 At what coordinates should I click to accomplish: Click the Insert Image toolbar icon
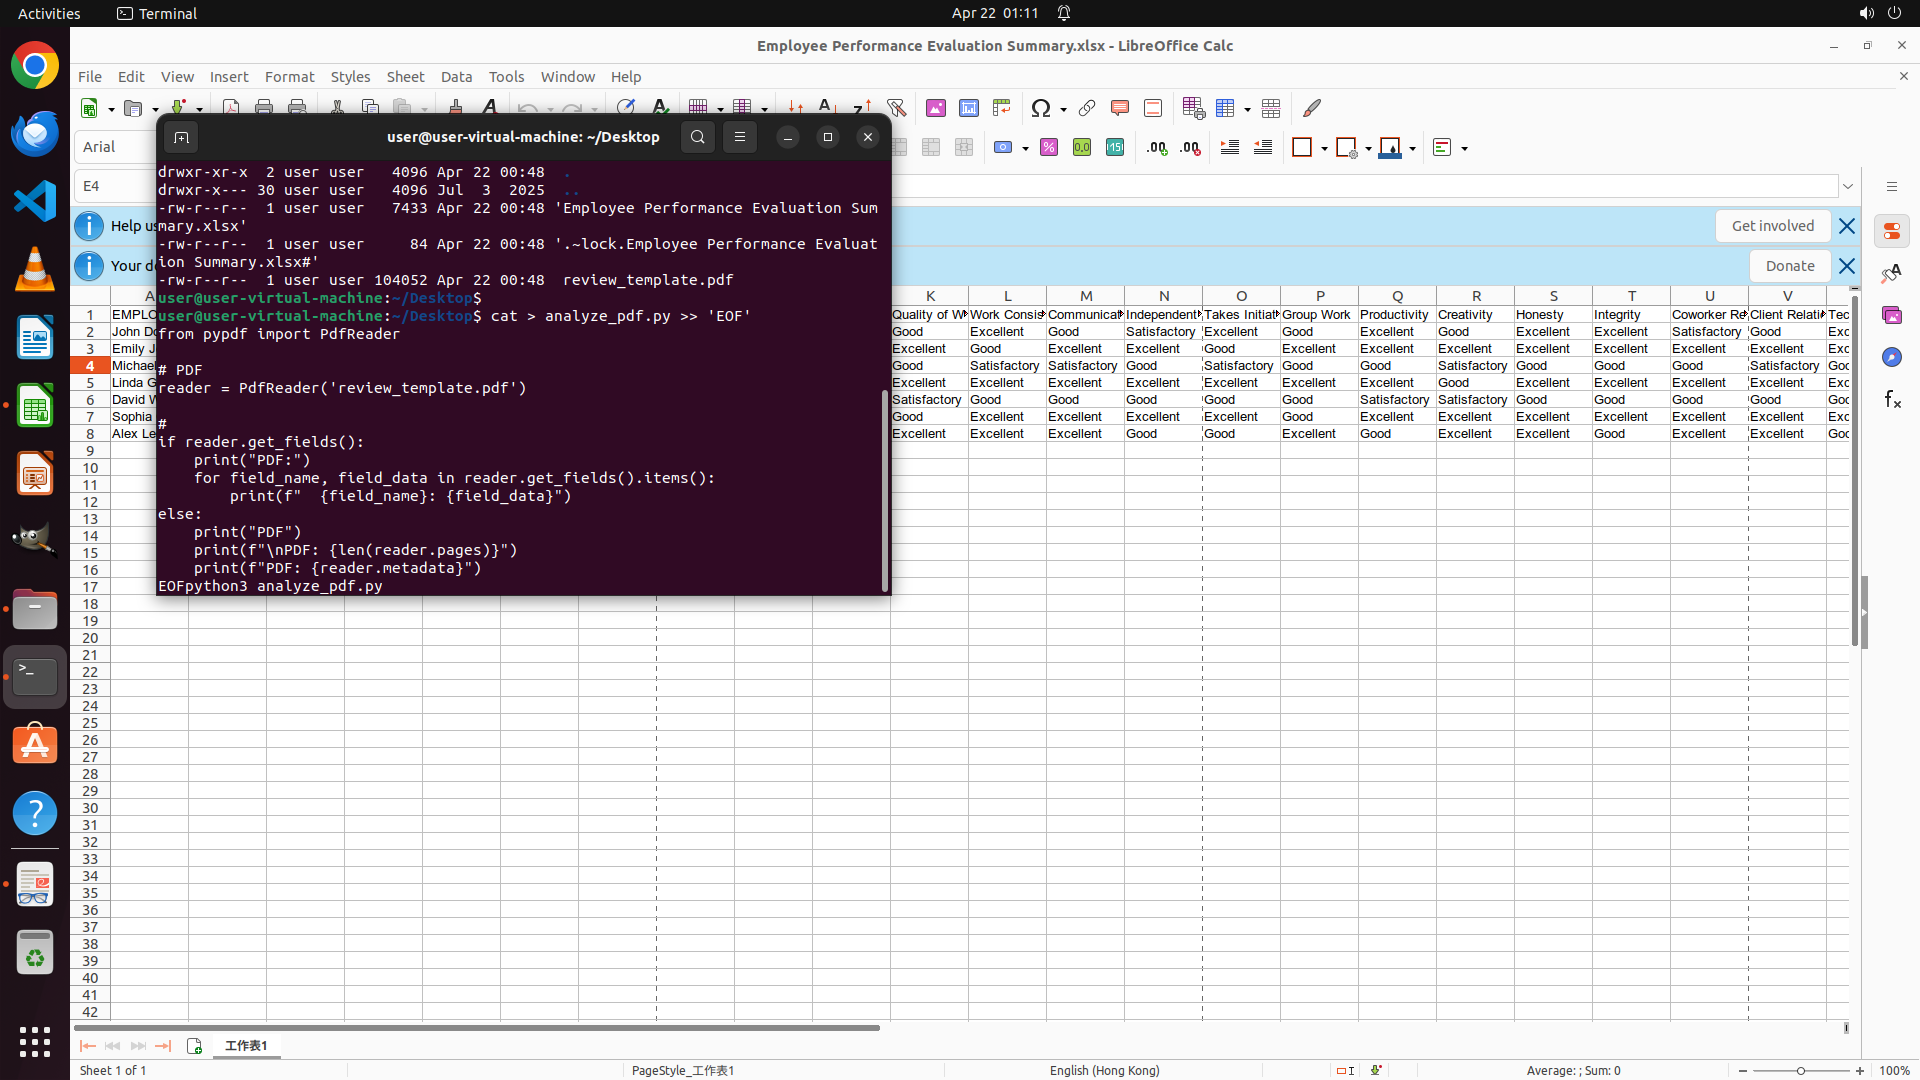point(935,108)
